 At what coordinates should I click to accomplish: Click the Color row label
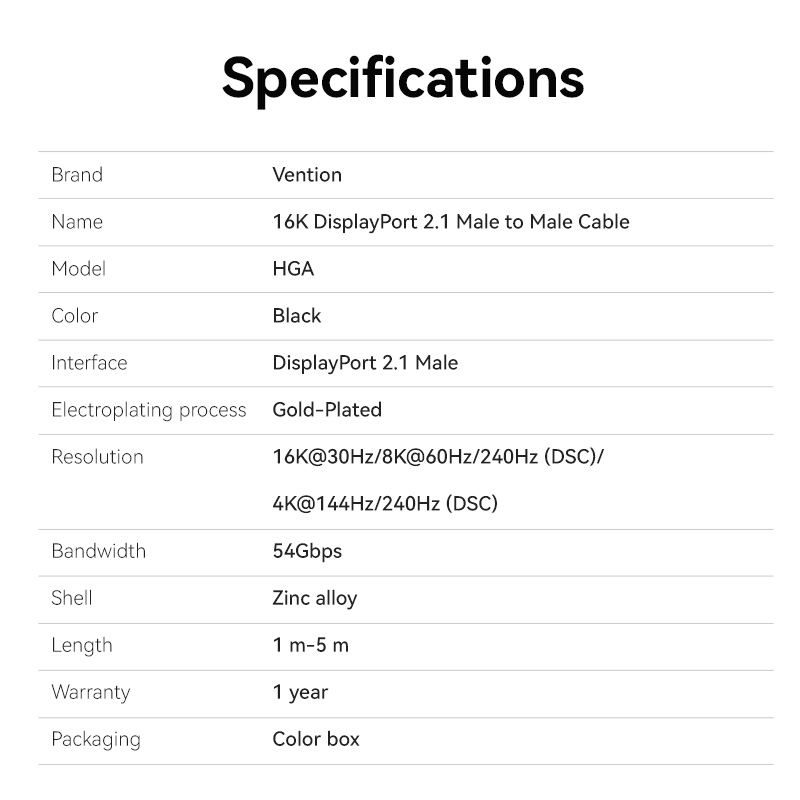pos(75,316)
